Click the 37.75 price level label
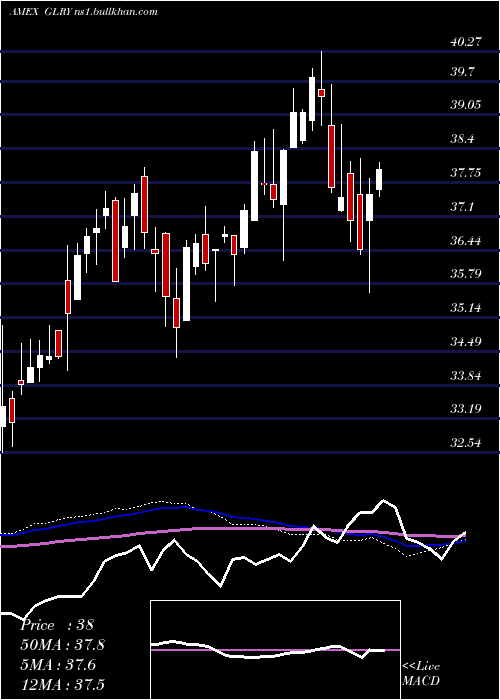The width and height of the screenshot is (500, 700). pos(467,173)
